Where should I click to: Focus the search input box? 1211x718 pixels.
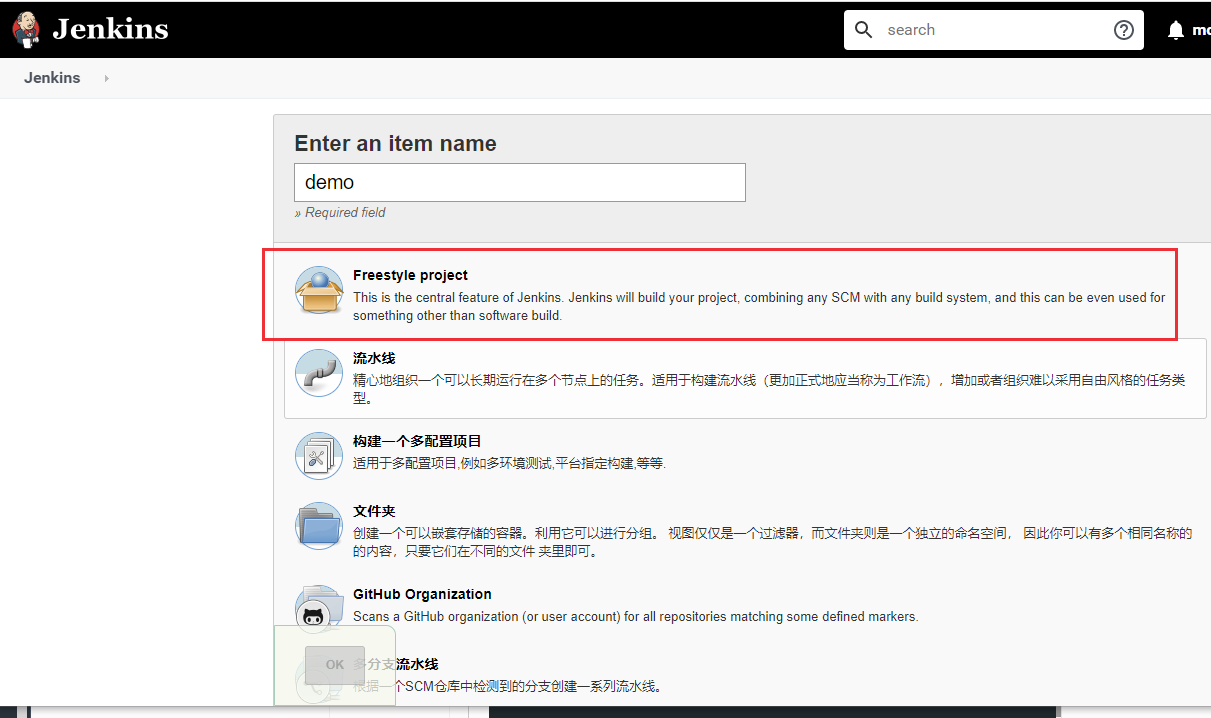point(994,30)
